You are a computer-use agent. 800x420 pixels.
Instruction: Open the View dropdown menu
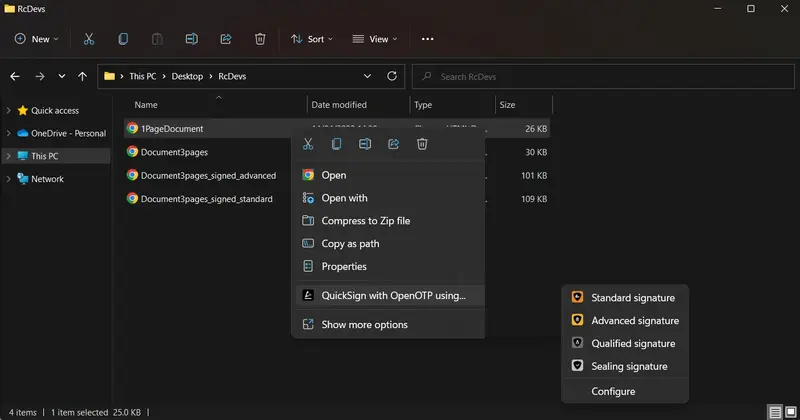(x=374, y=39)
